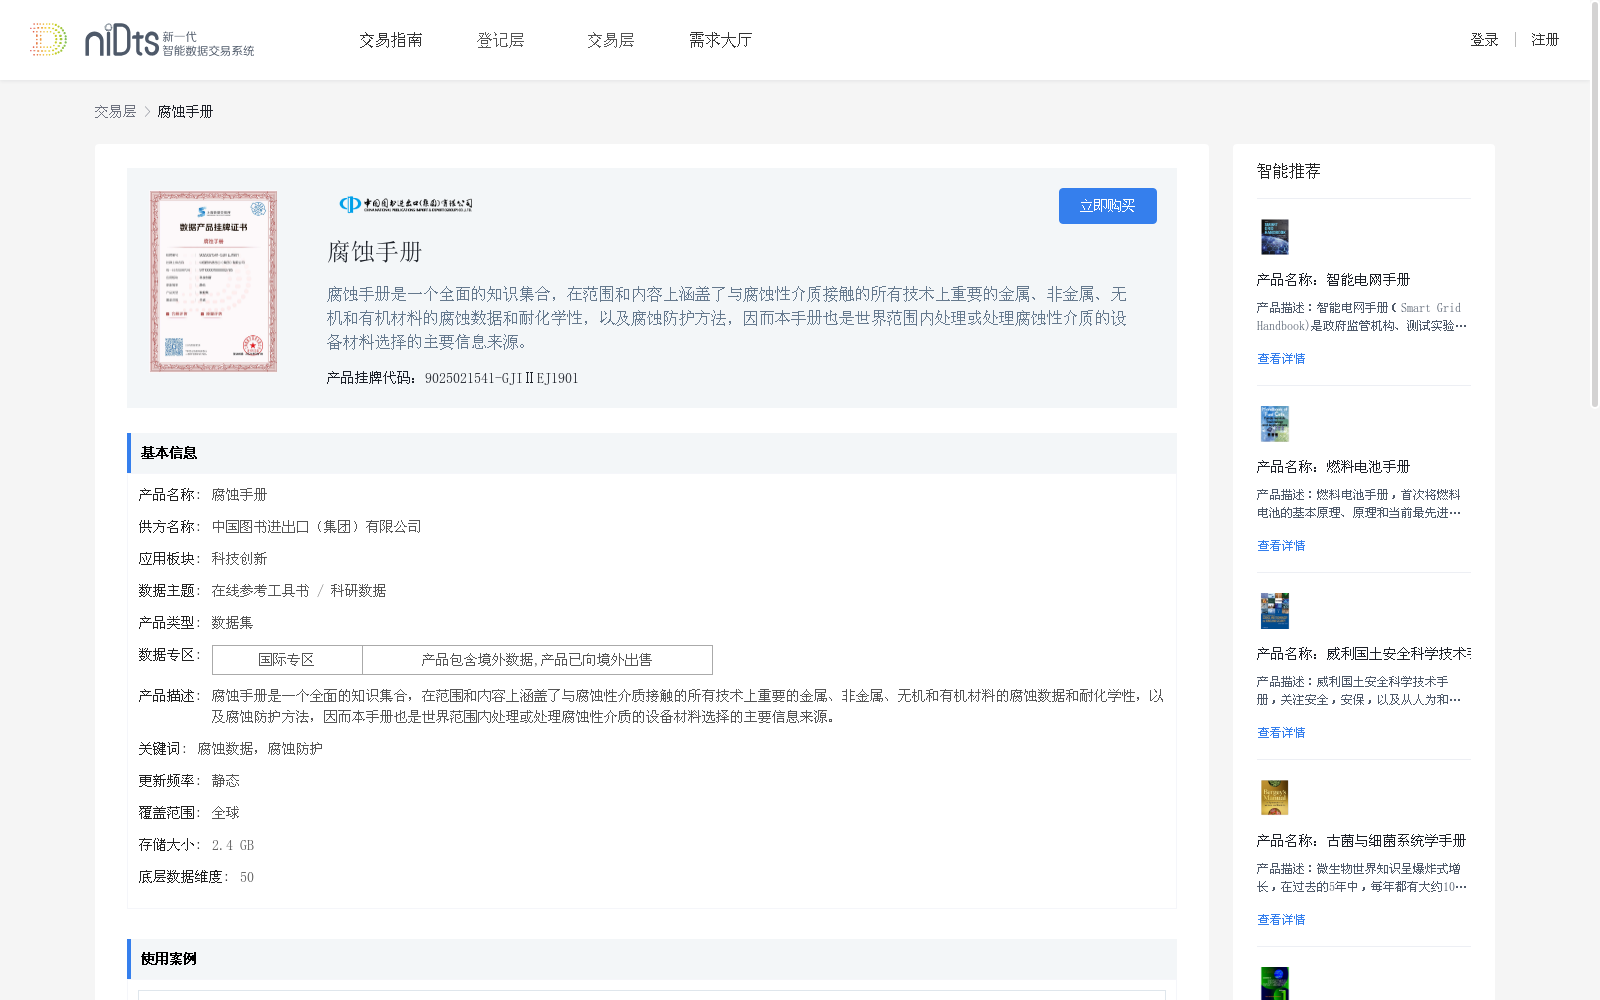Open the 需求大厅 nav item
This screenshot has height=1000, width=1600.
(720, 40)
